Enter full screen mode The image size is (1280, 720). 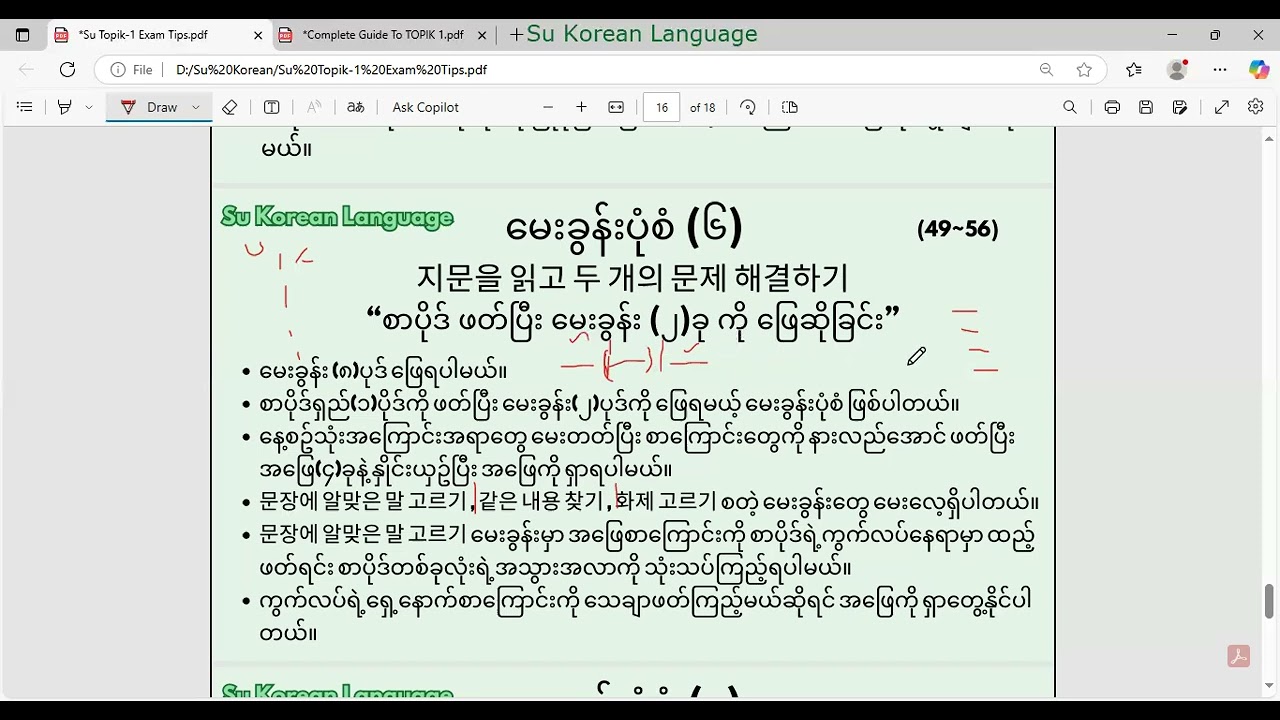point(1222,107)
